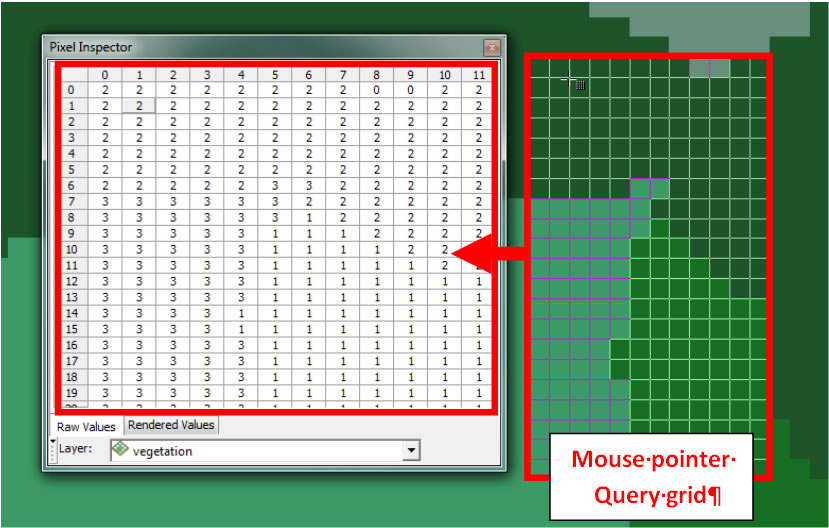Click column header 10 in the table
Viewport: 829px width, 528px height.
coord(444,75)
